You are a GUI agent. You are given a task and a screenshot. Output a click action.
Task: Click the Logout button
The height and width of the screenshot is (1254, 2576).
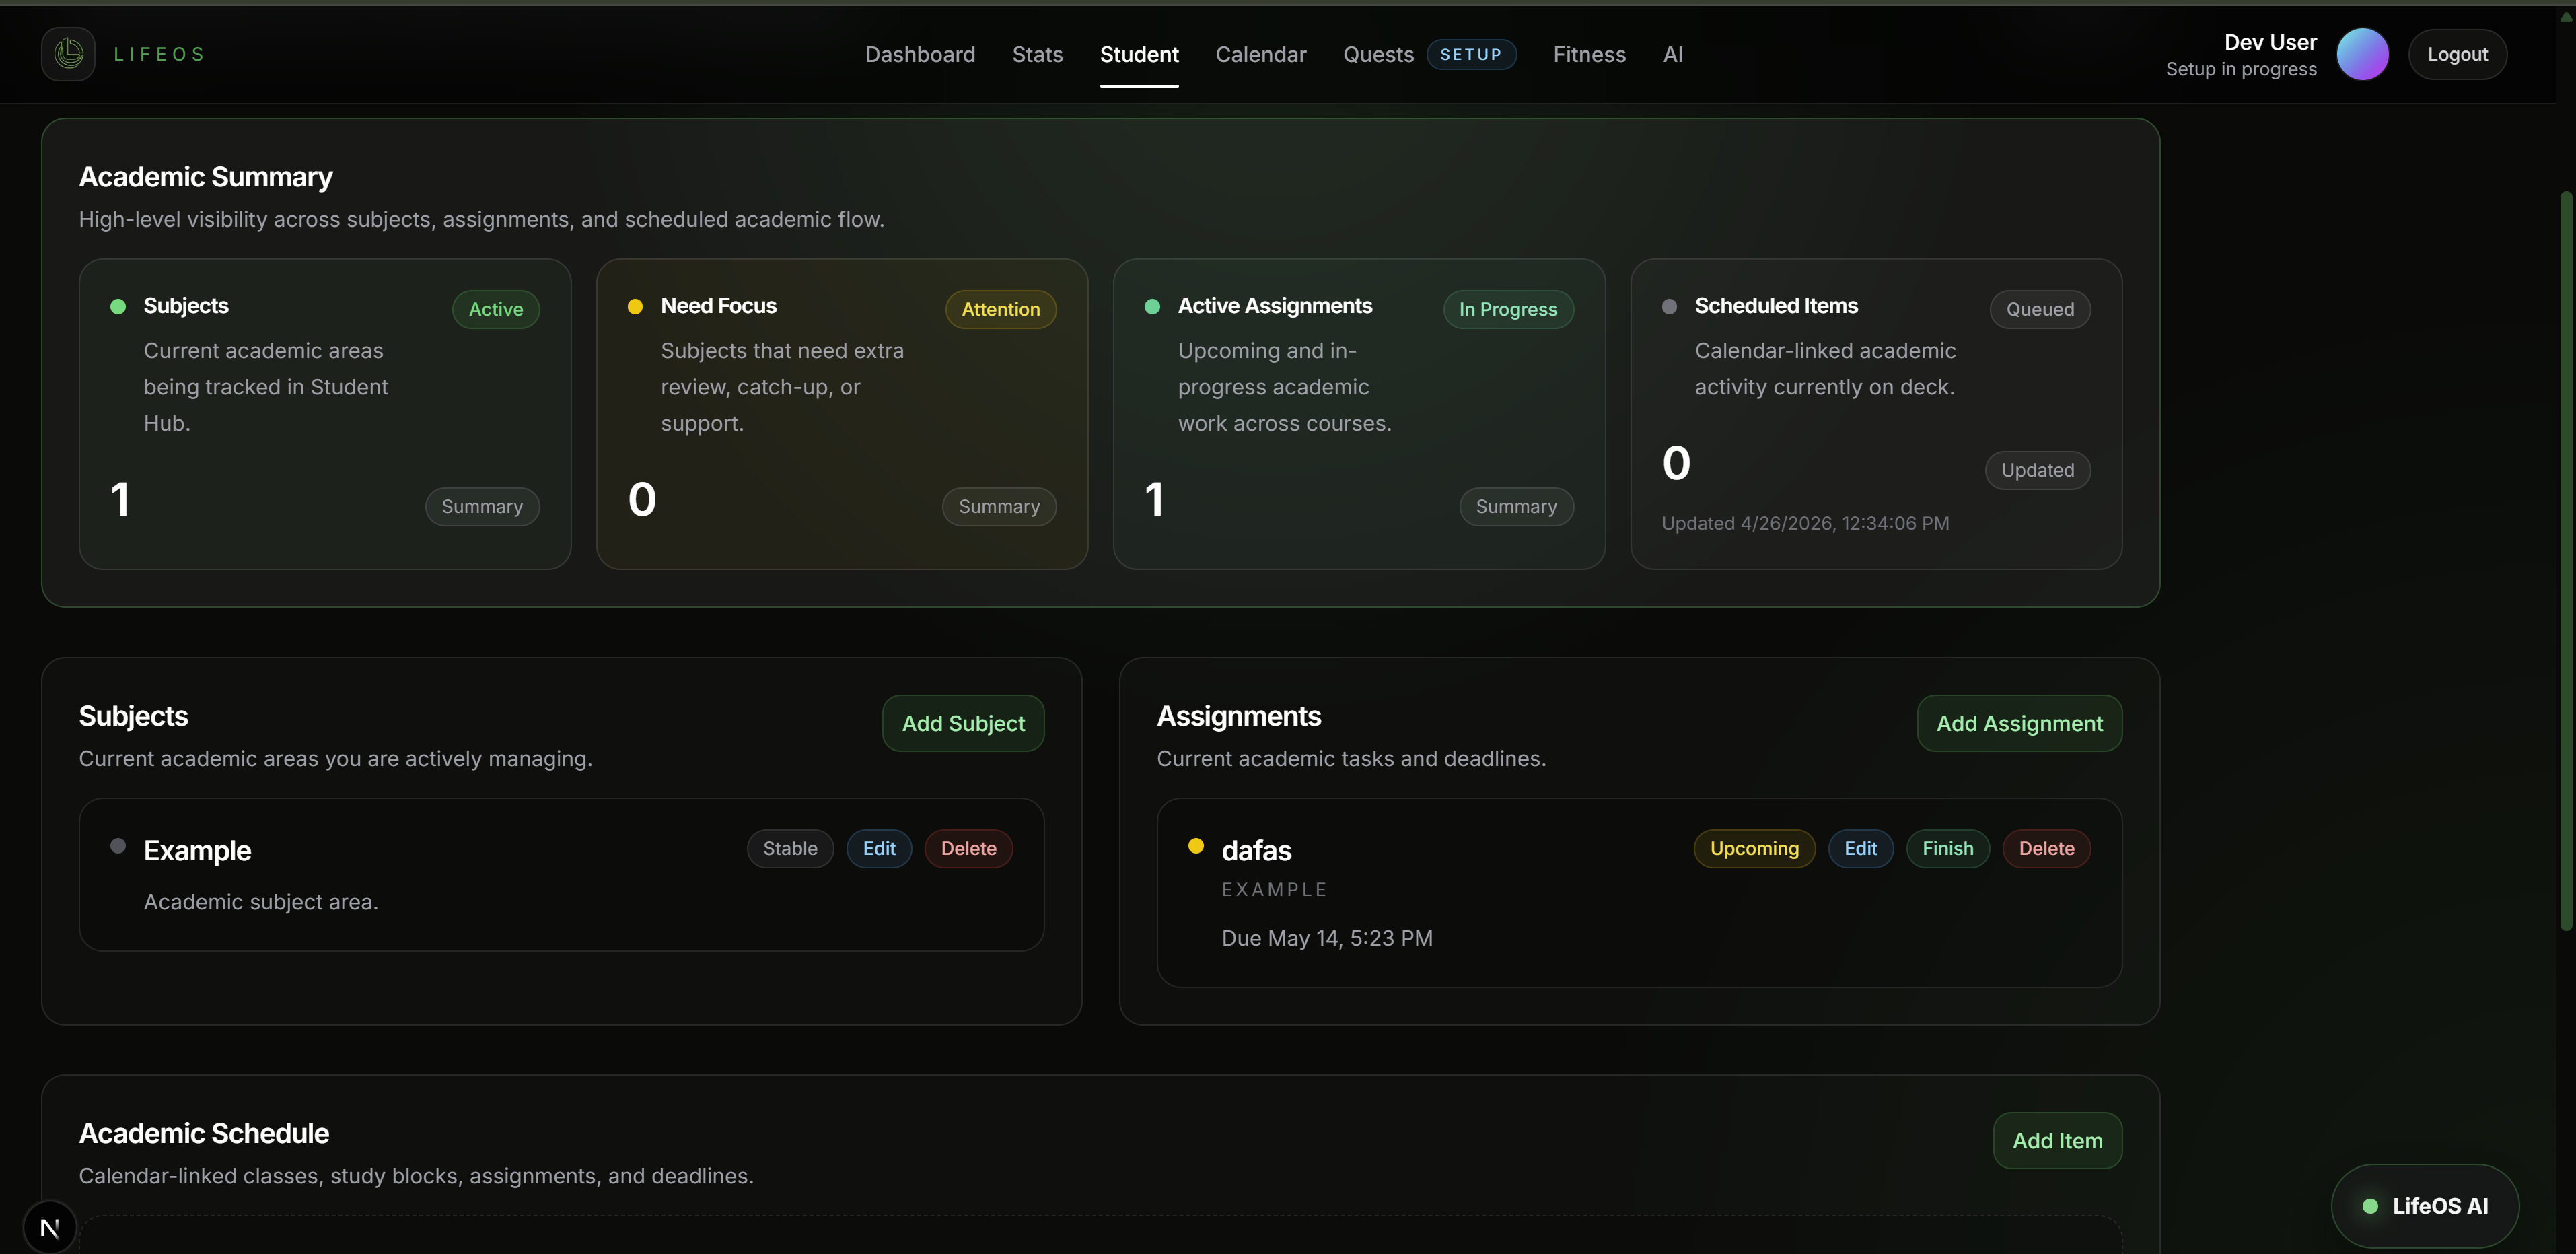click(2457, 54)
